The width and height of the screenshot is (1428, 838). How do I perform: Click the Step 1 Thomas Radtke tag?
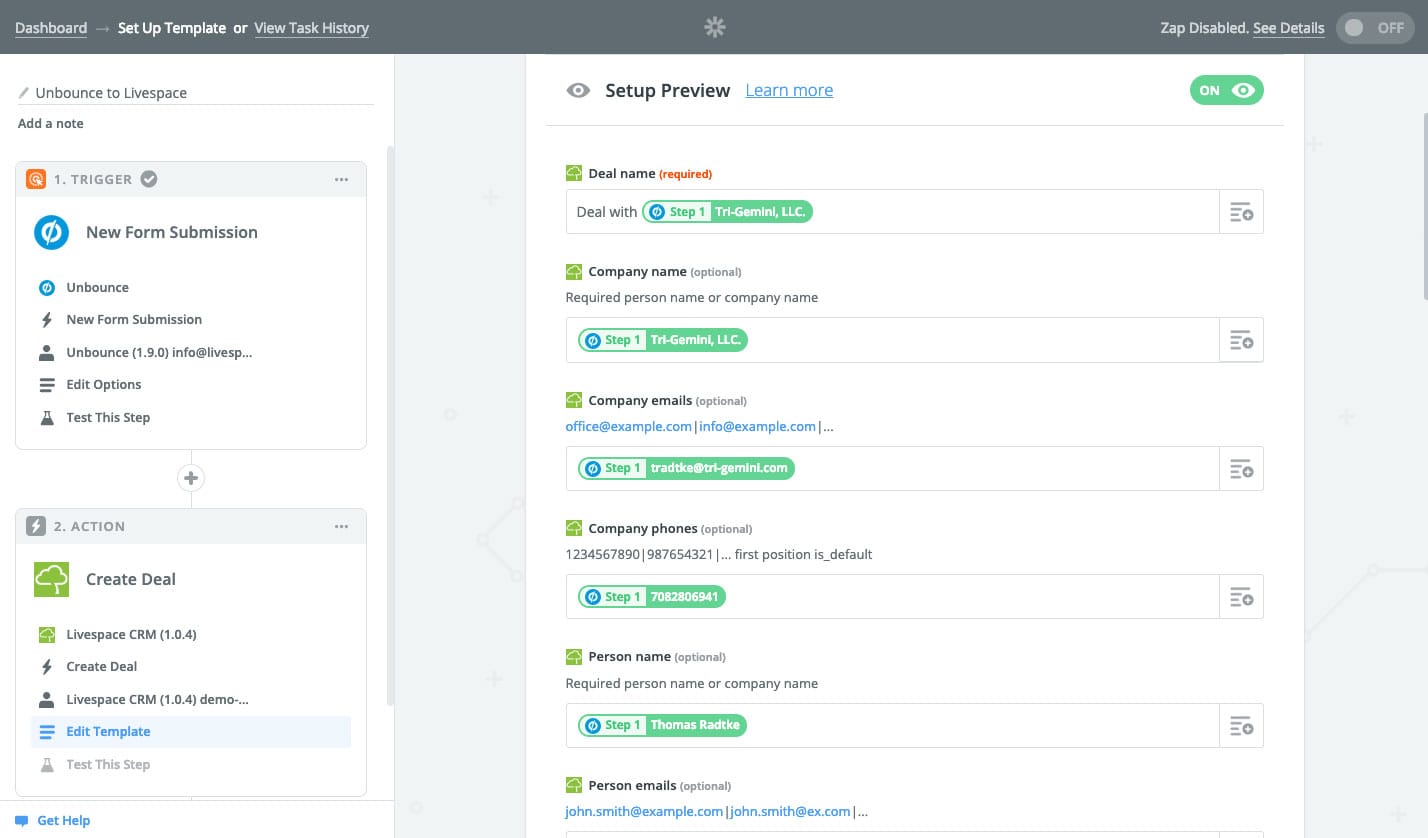pyautogui.click(x=663, y=725)
